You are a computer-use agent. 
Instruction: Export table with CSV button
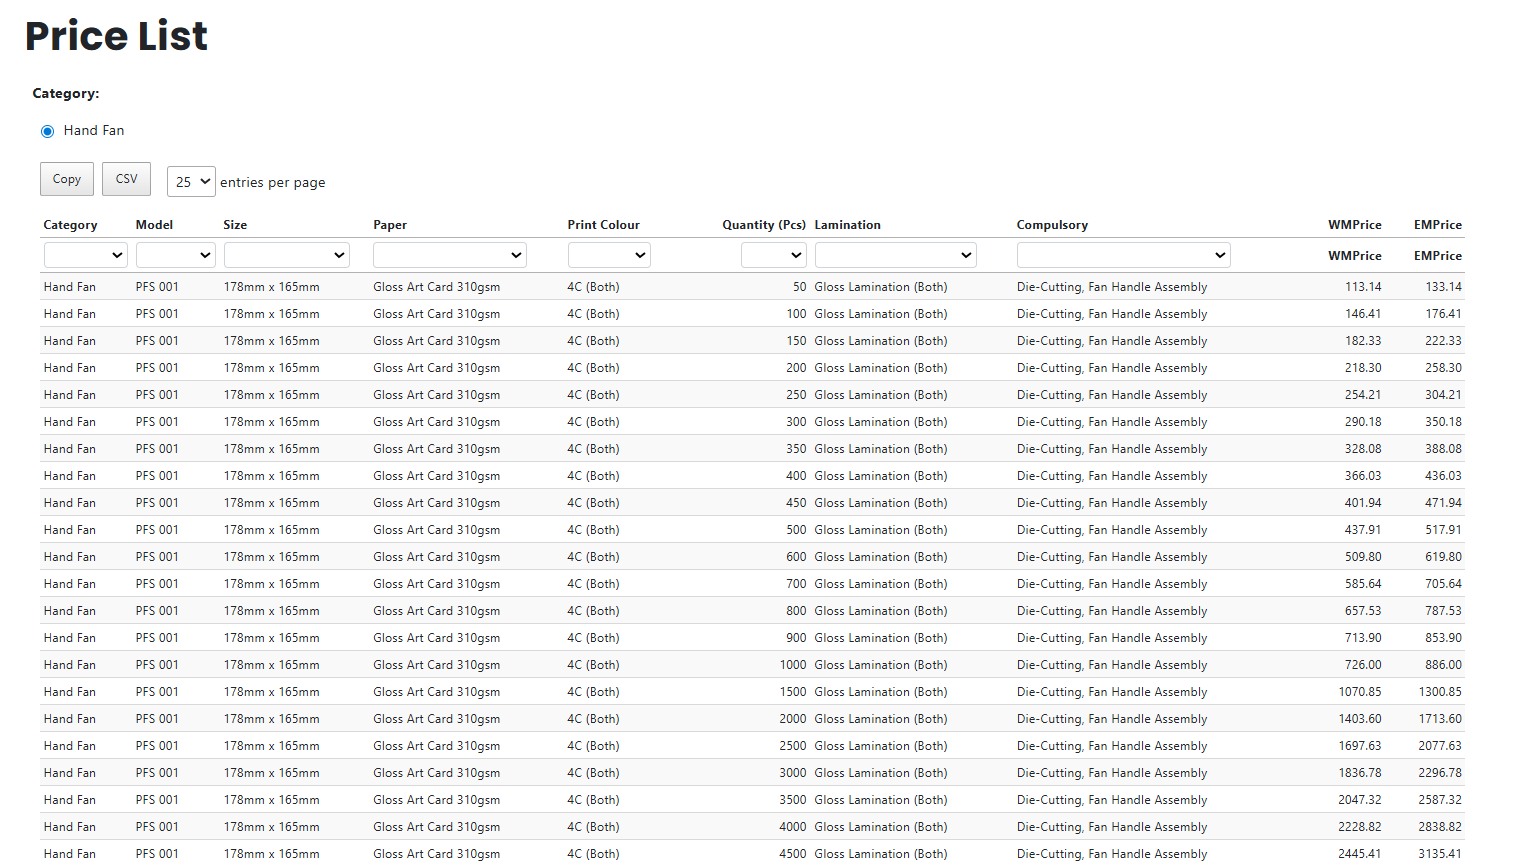(126, 179)
